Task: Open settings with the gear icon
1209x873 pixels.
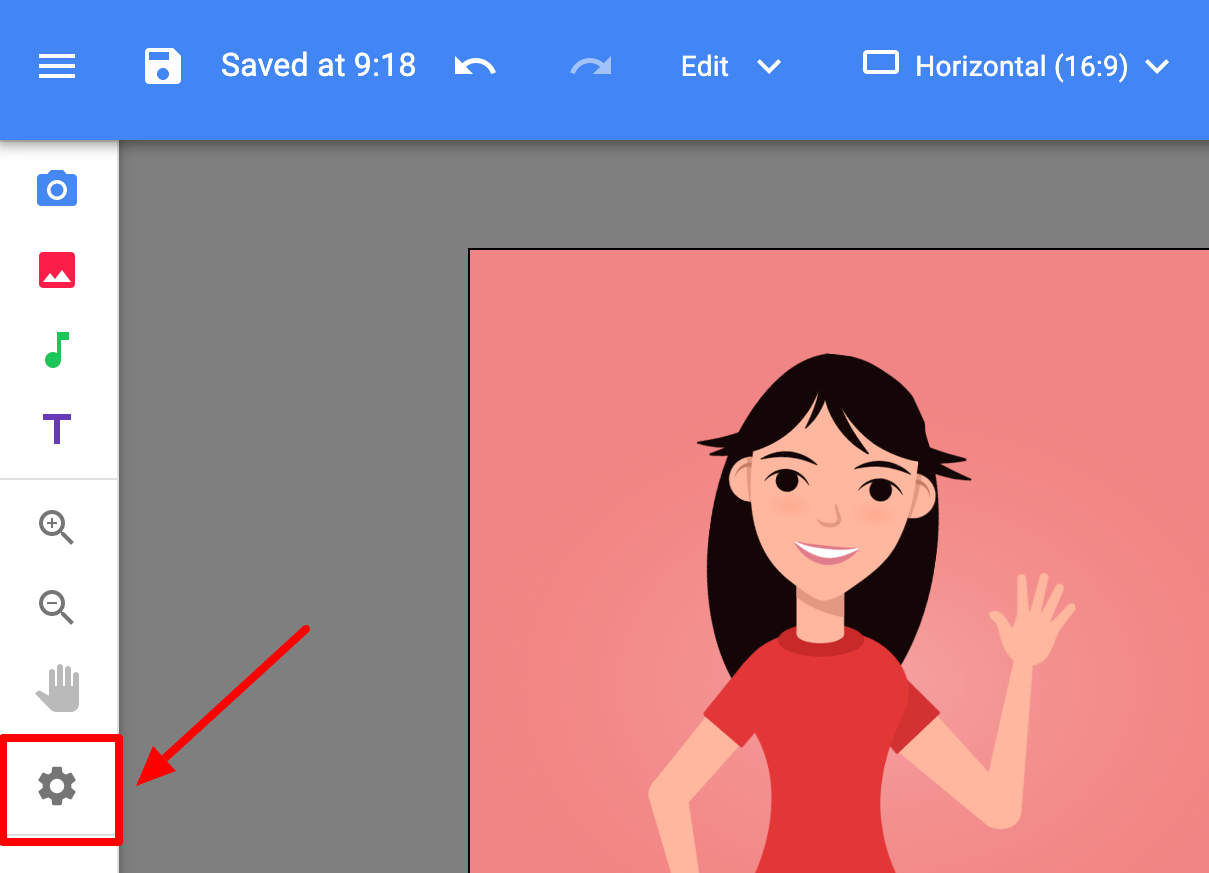Action: tap(57, 787)
